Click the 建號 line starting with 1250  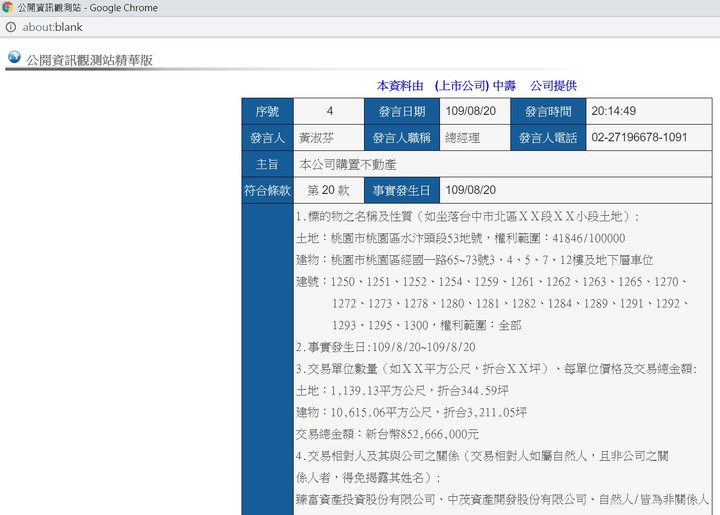point(491,281)
